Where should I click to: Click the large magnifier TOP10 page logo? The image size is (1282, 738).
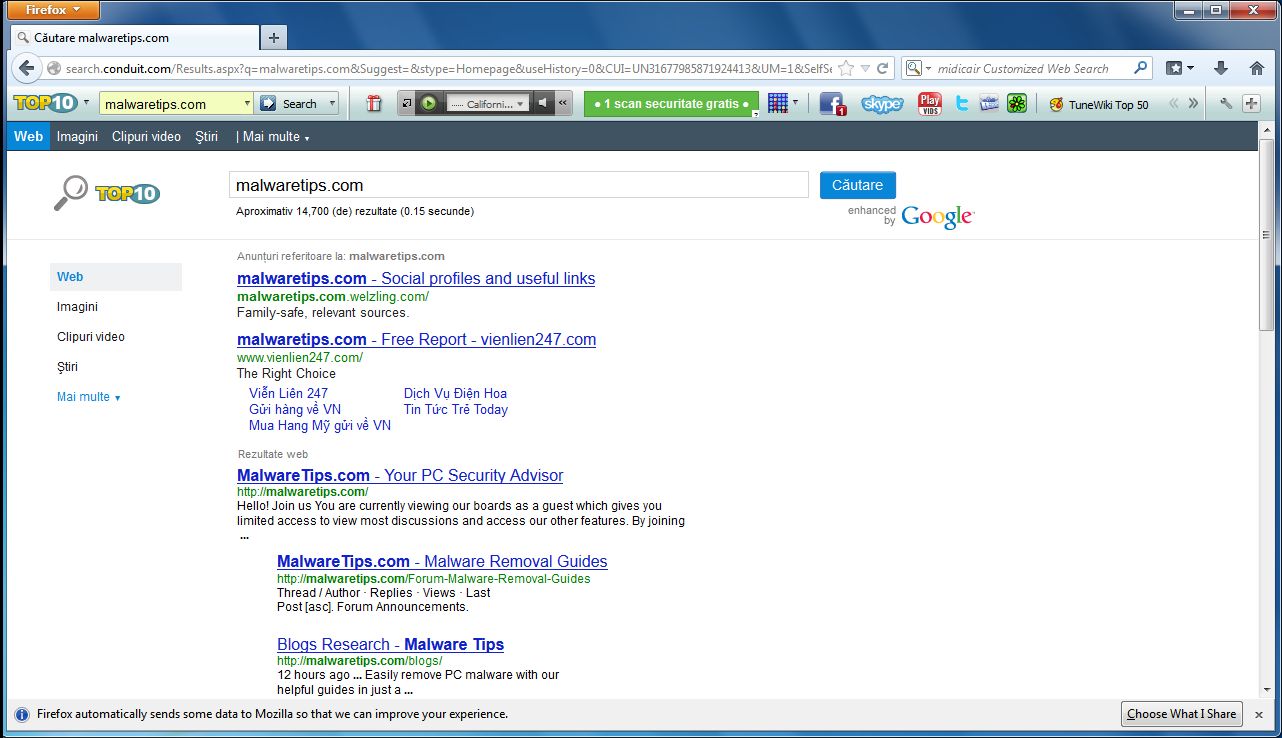coord(107,193)
